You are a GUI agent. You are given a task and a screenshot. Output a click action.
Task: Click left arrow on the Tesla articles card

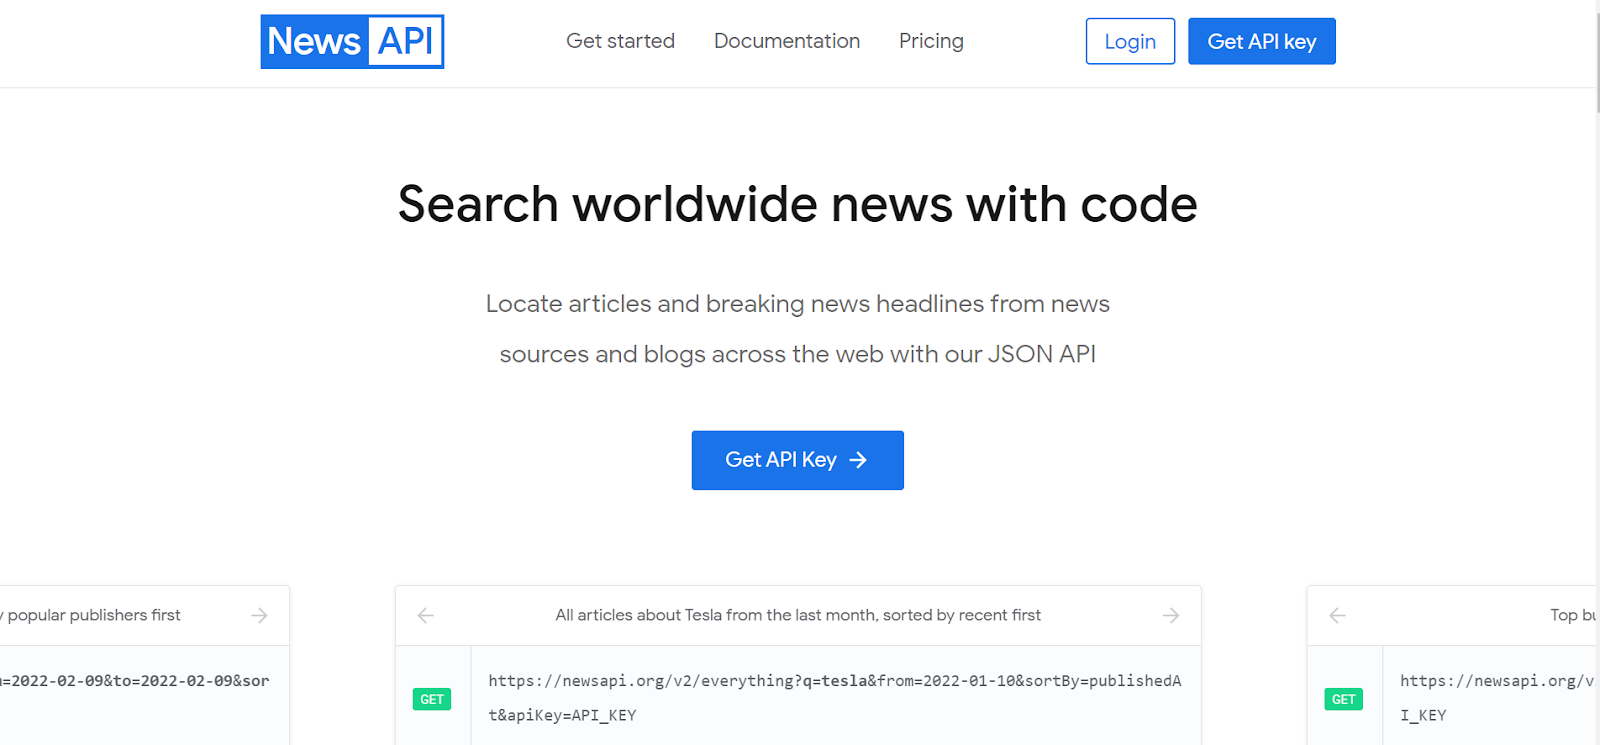point(426,615)
